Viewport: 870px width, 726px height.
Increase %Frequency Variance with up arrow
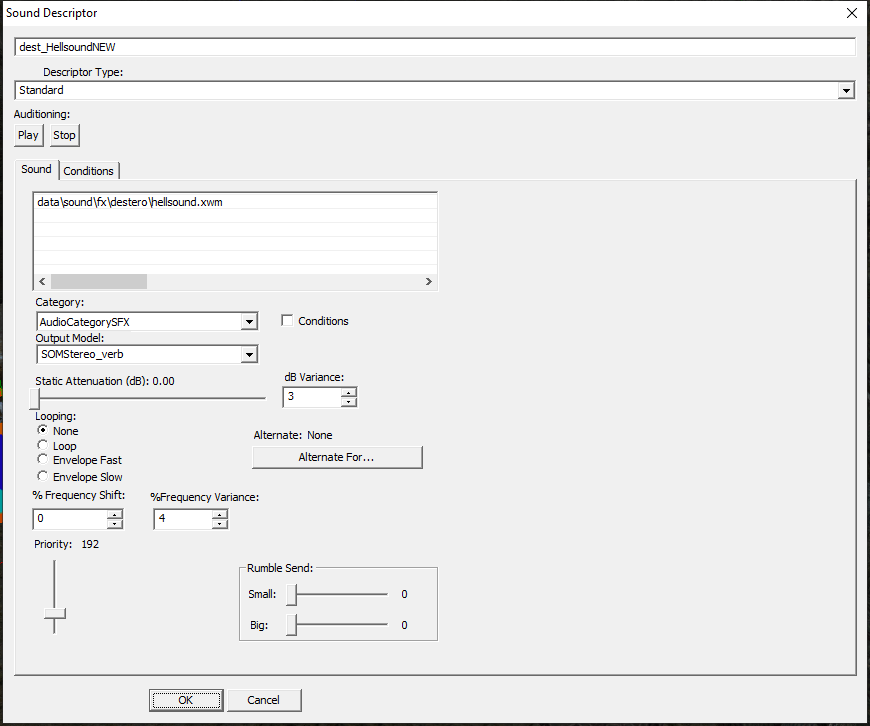click(x=219, y=514)
